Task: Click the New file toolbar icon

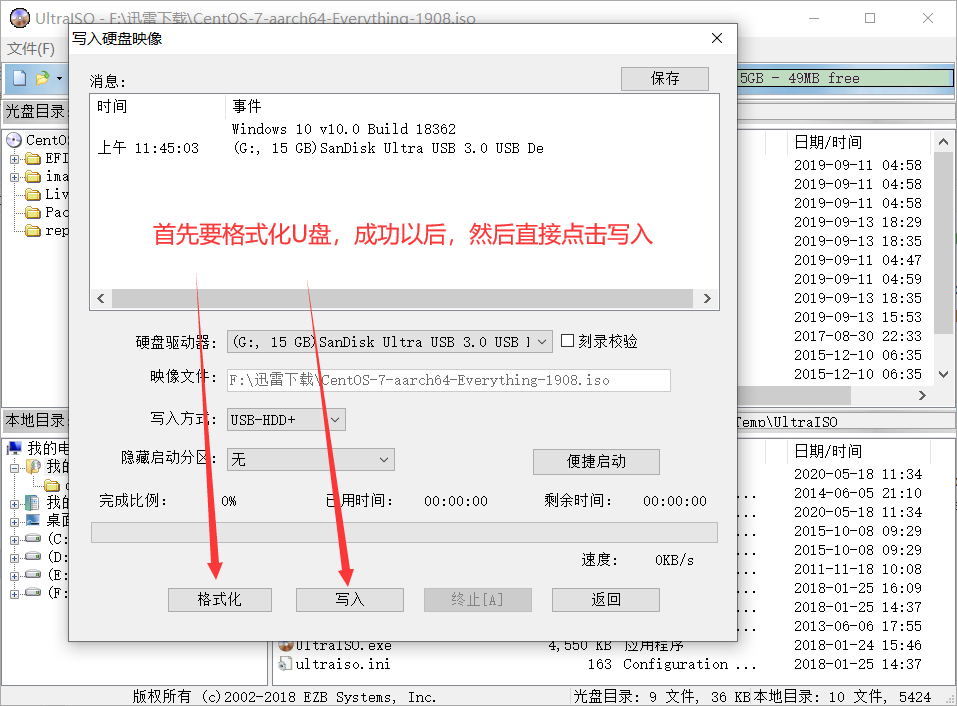Action: point(20,78)
